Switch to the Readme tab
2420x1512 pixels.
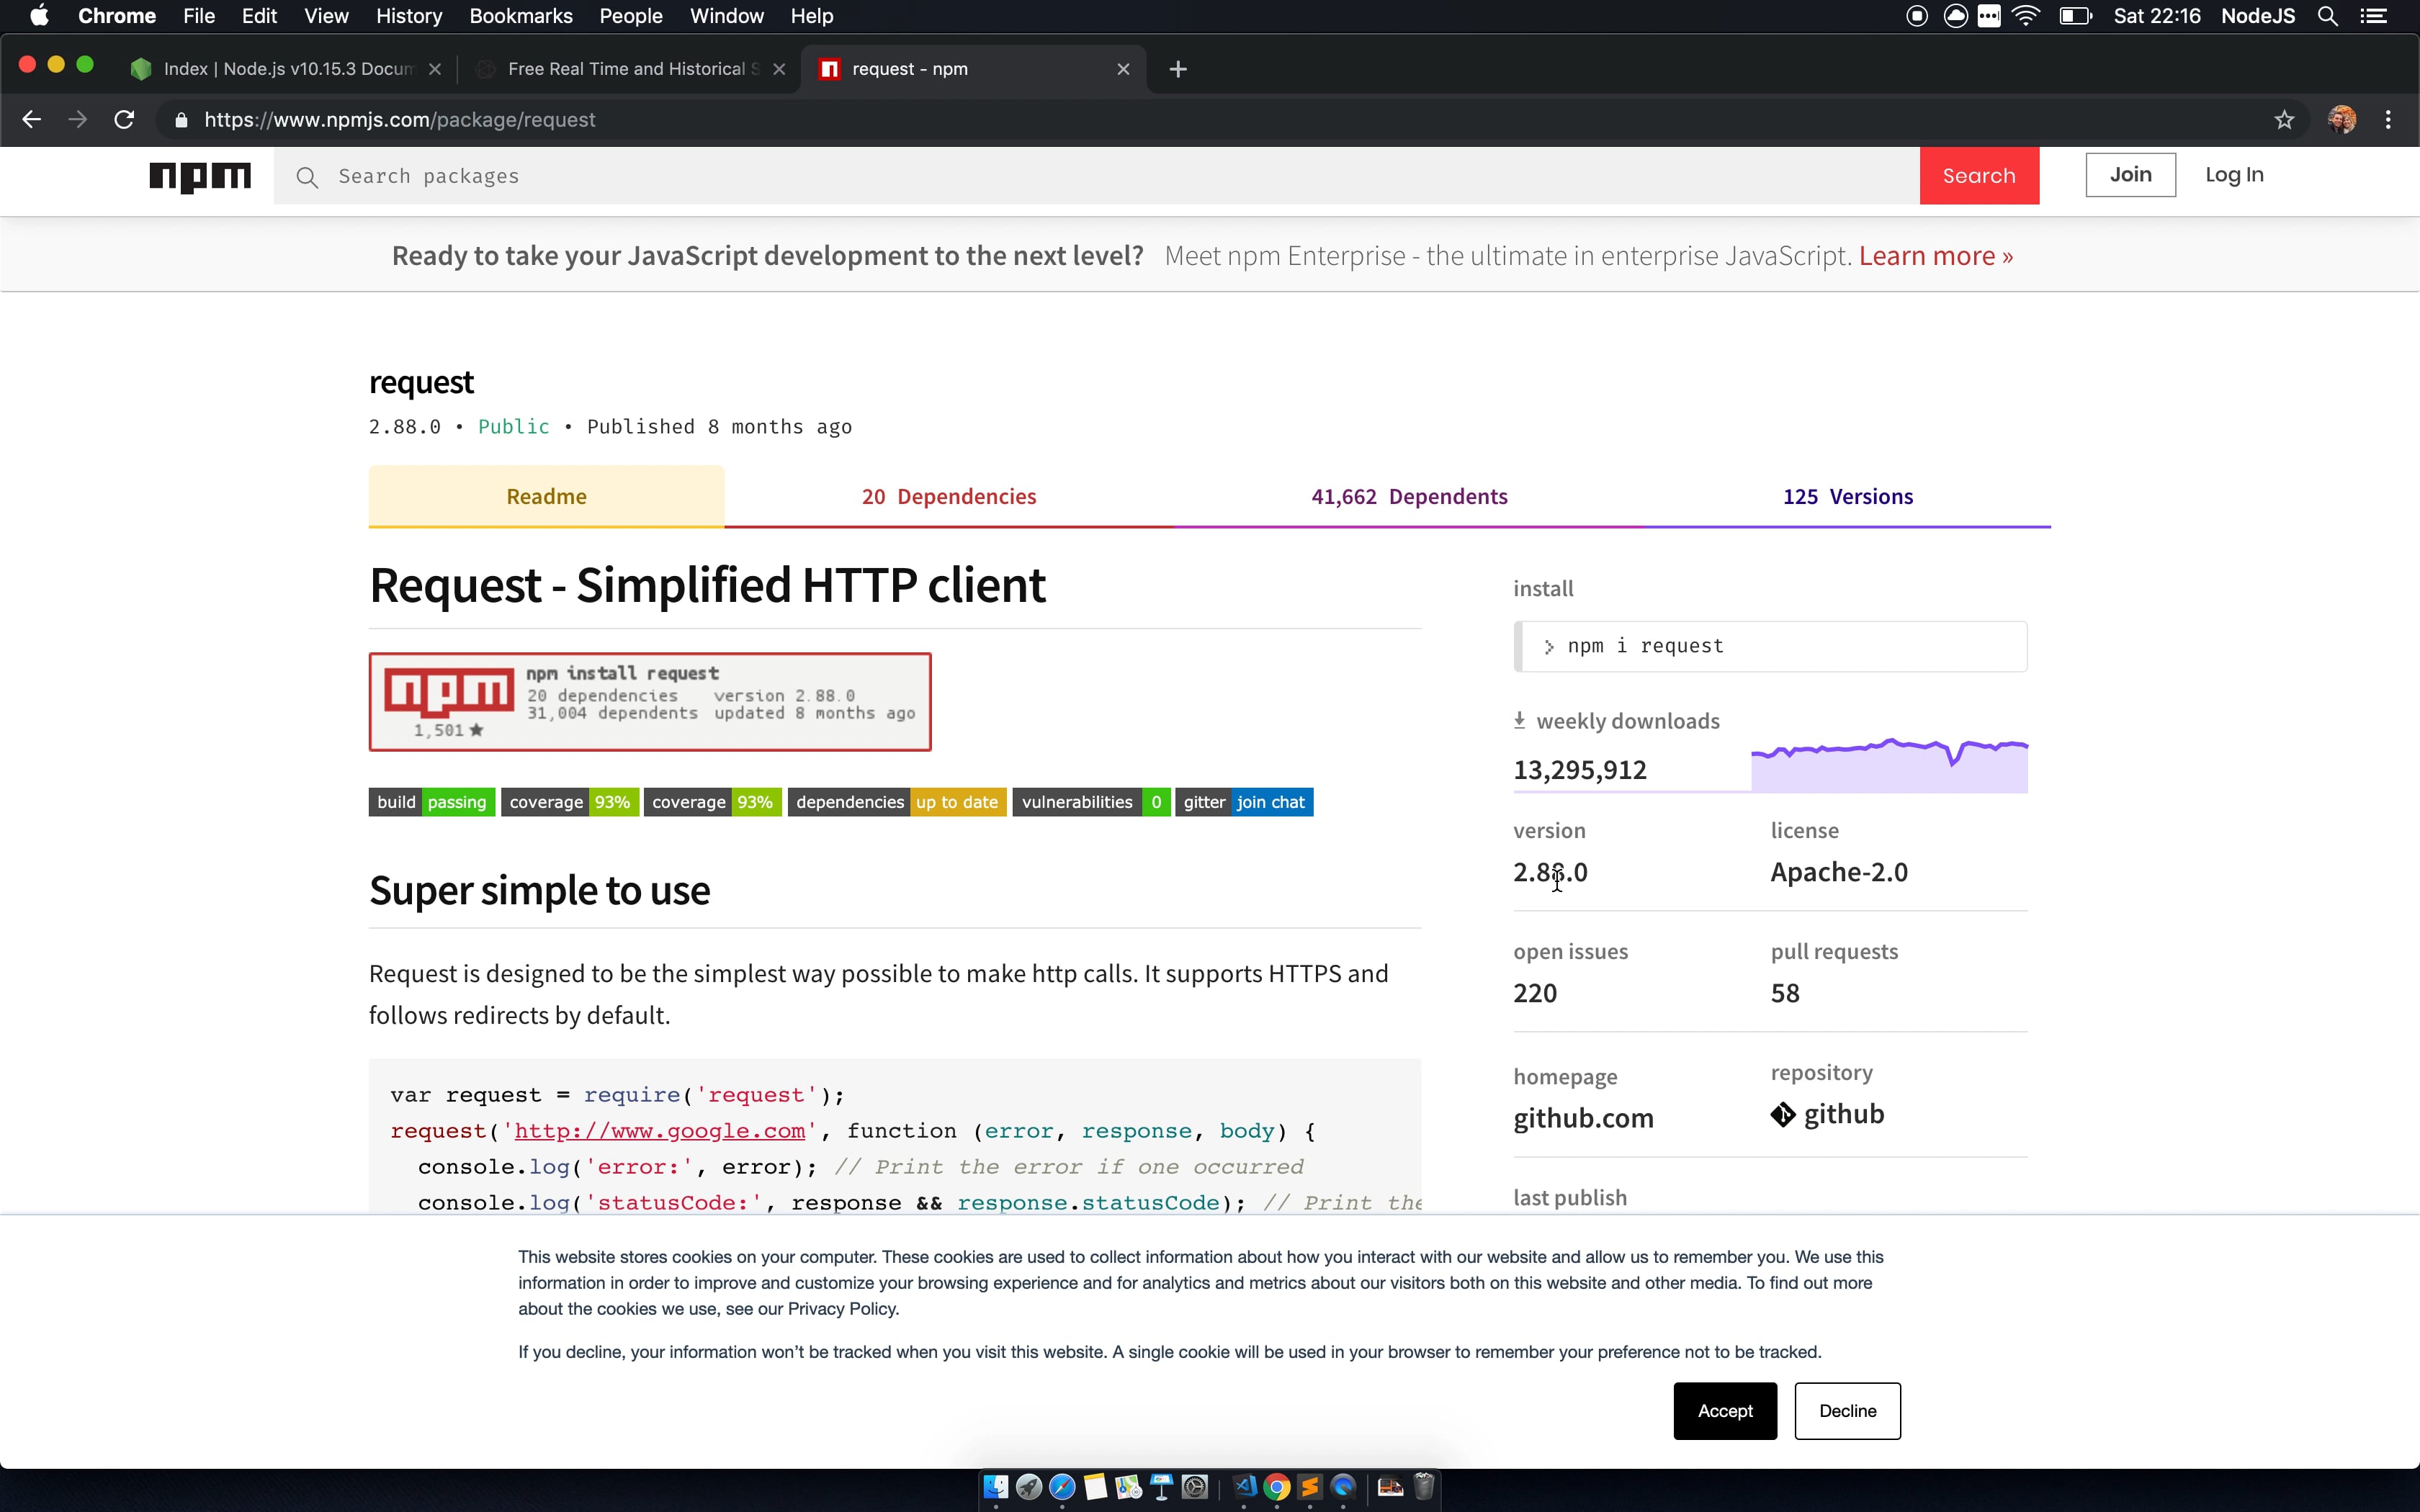pos(546,496)
